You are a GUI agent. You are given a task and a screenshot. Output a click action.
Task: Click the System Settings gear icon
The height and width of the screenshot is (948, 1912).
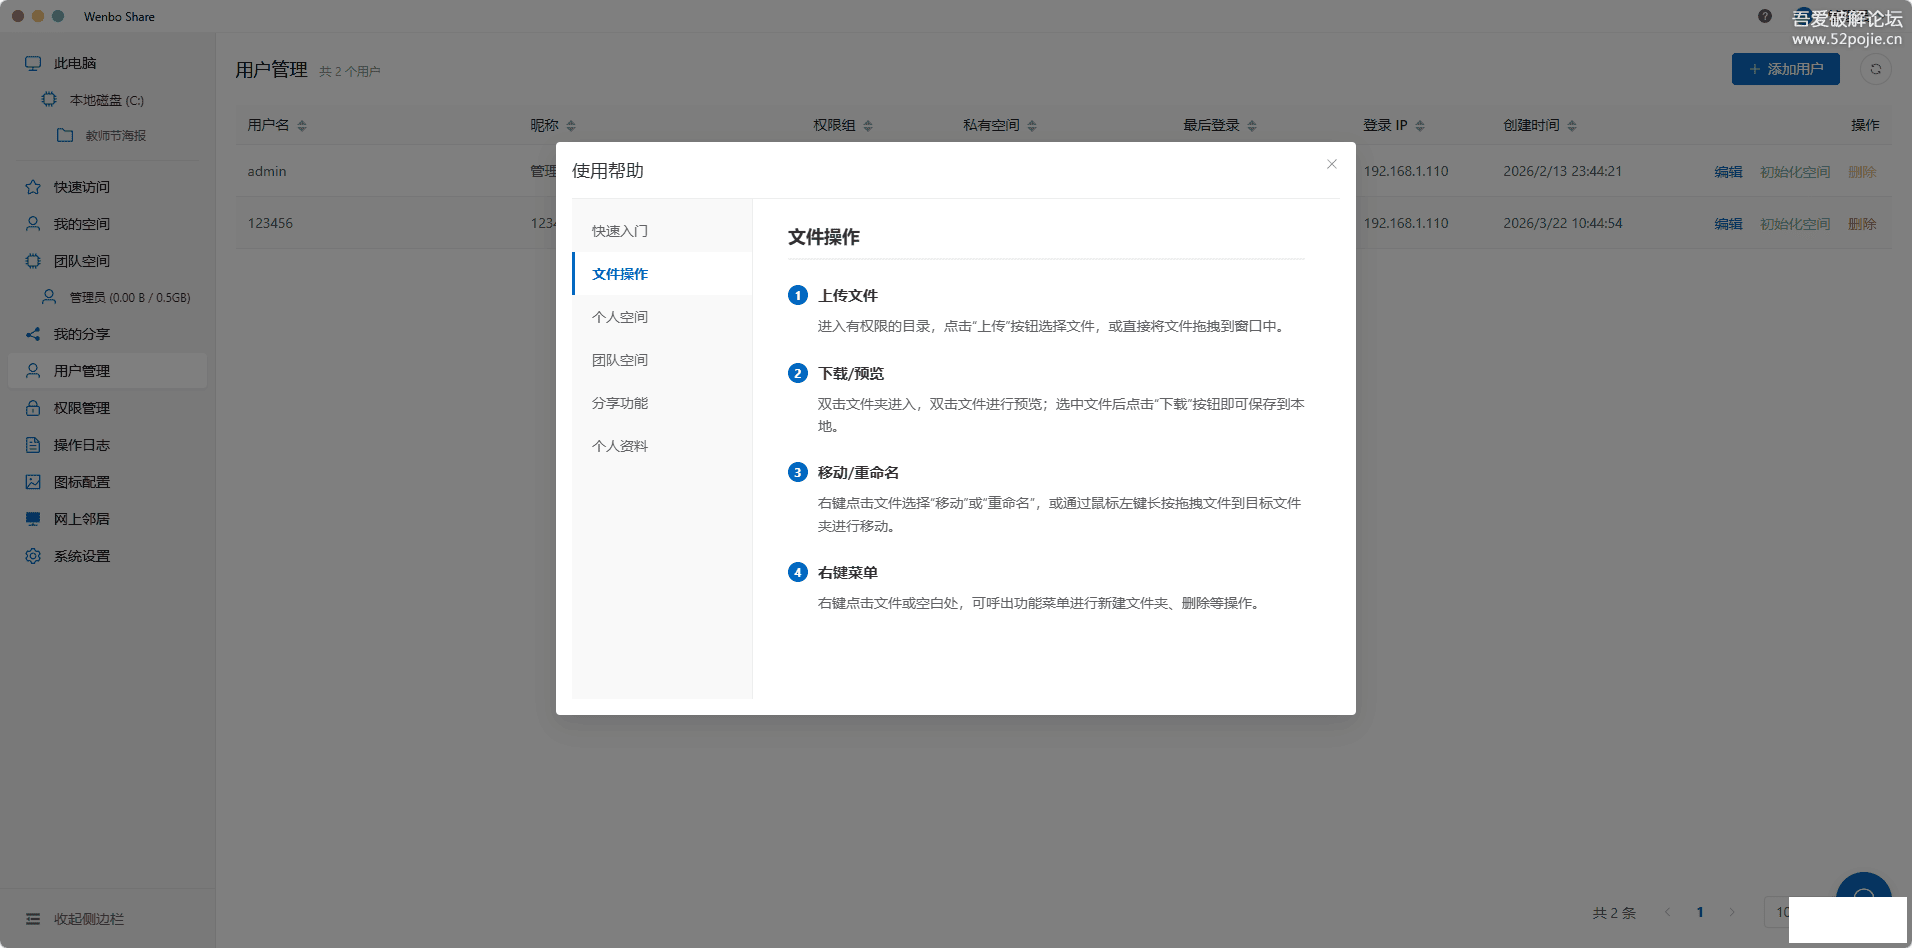pos(33,556)
